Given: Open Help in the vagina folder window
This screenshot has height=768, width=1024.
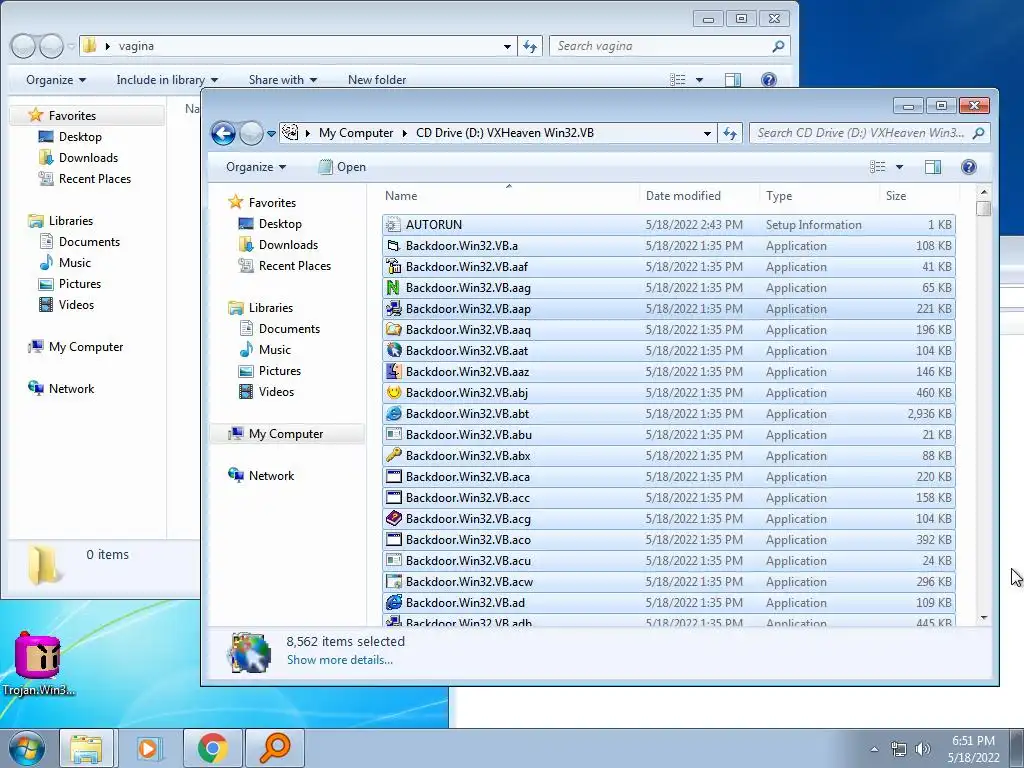Looking at the screenshot, I should 769,80.
